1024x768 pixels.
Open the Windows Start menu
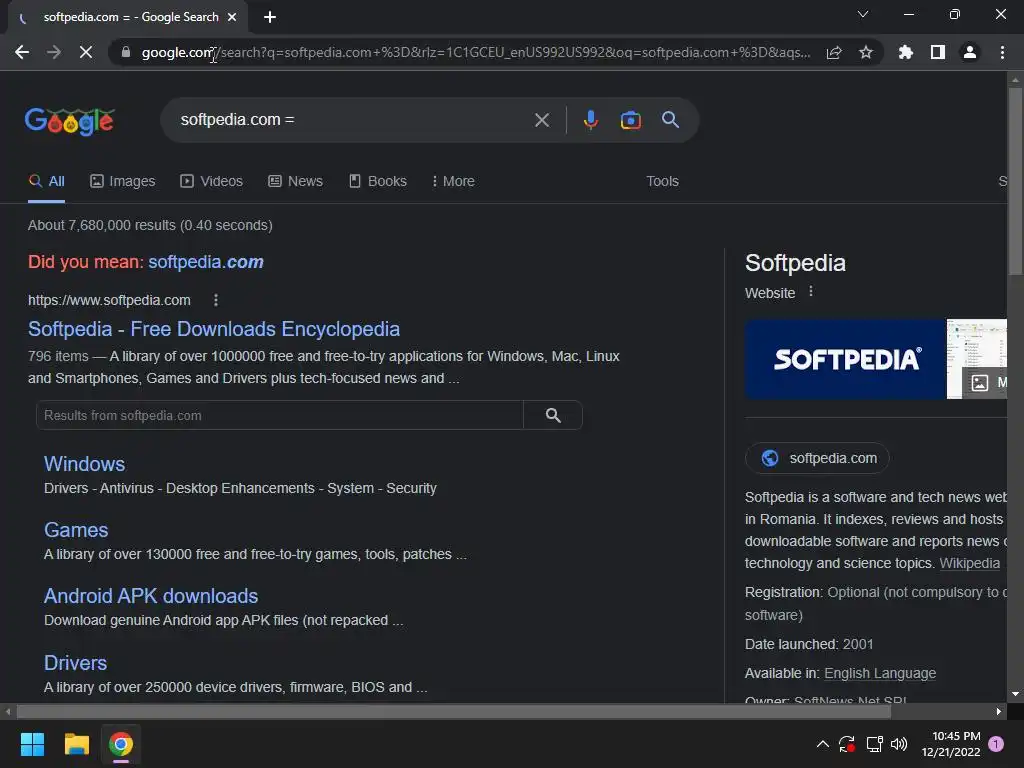point(32,744)
